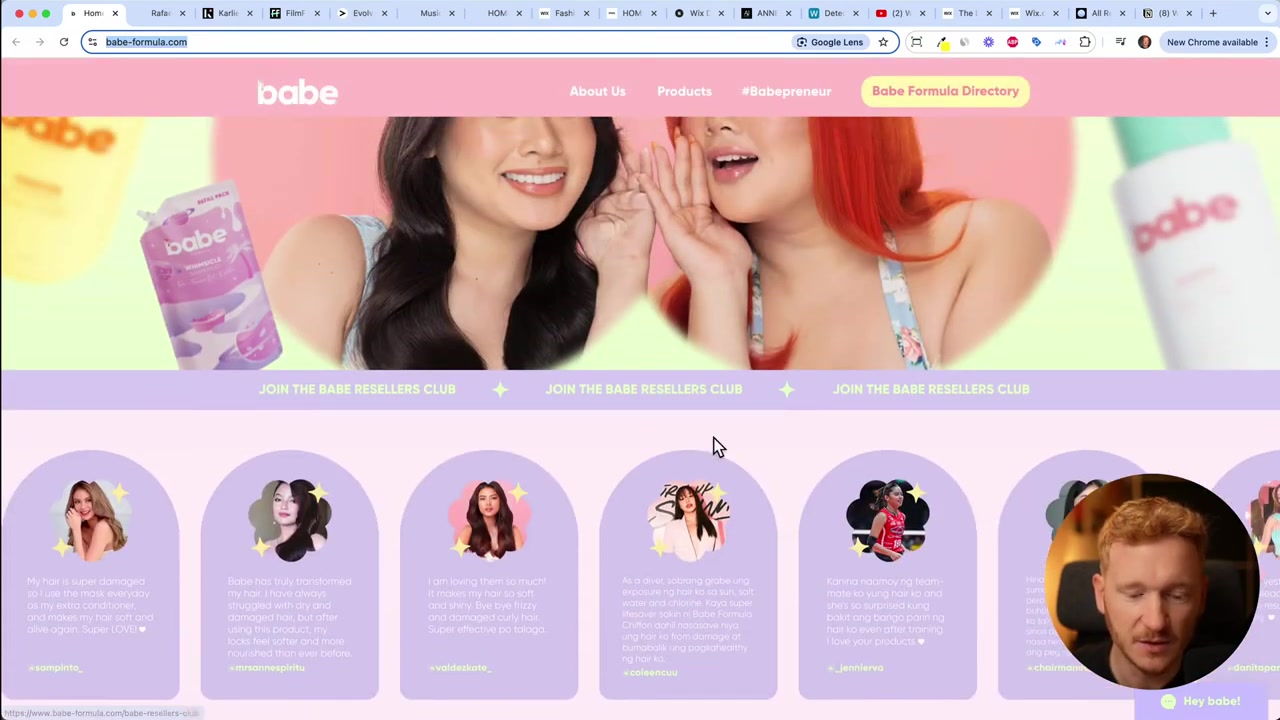Open the Adblock Plus extension
This screenshot has height=720, width=1280.
1012,42
